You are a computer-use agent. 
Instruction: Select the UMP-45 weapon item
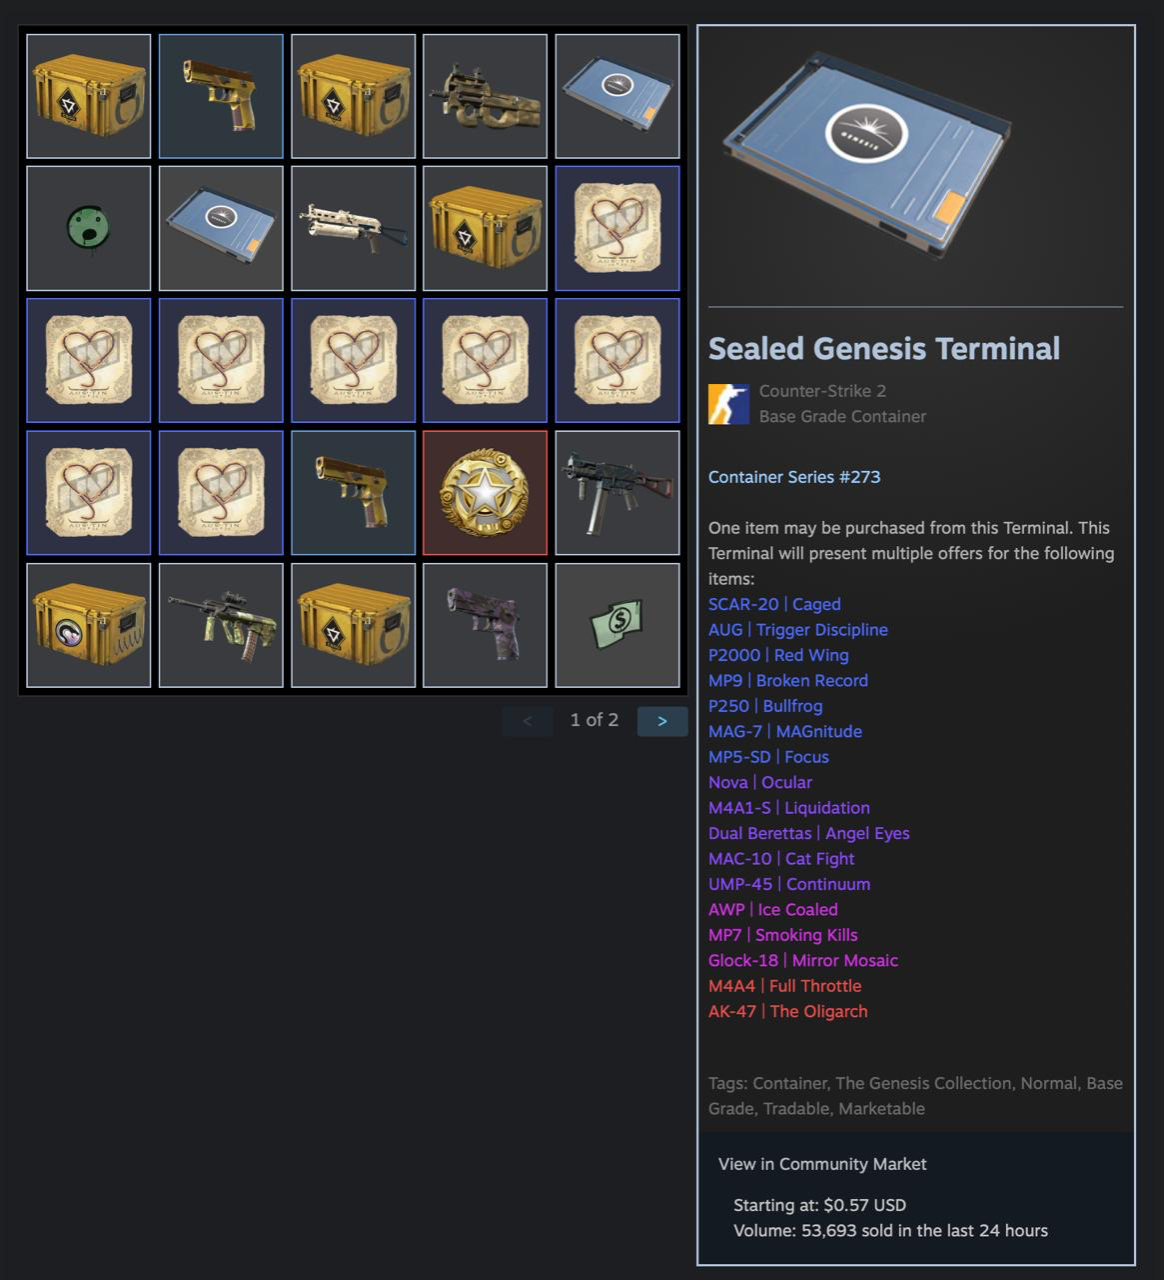pyautogui.click(x=617, y=493)
